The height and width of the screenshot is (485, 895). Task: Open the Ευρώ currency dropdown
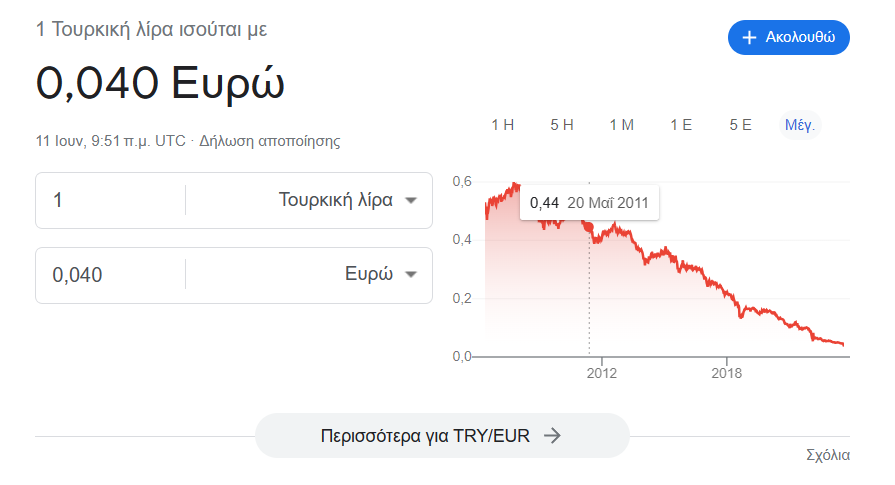click(x=380, y=275)
